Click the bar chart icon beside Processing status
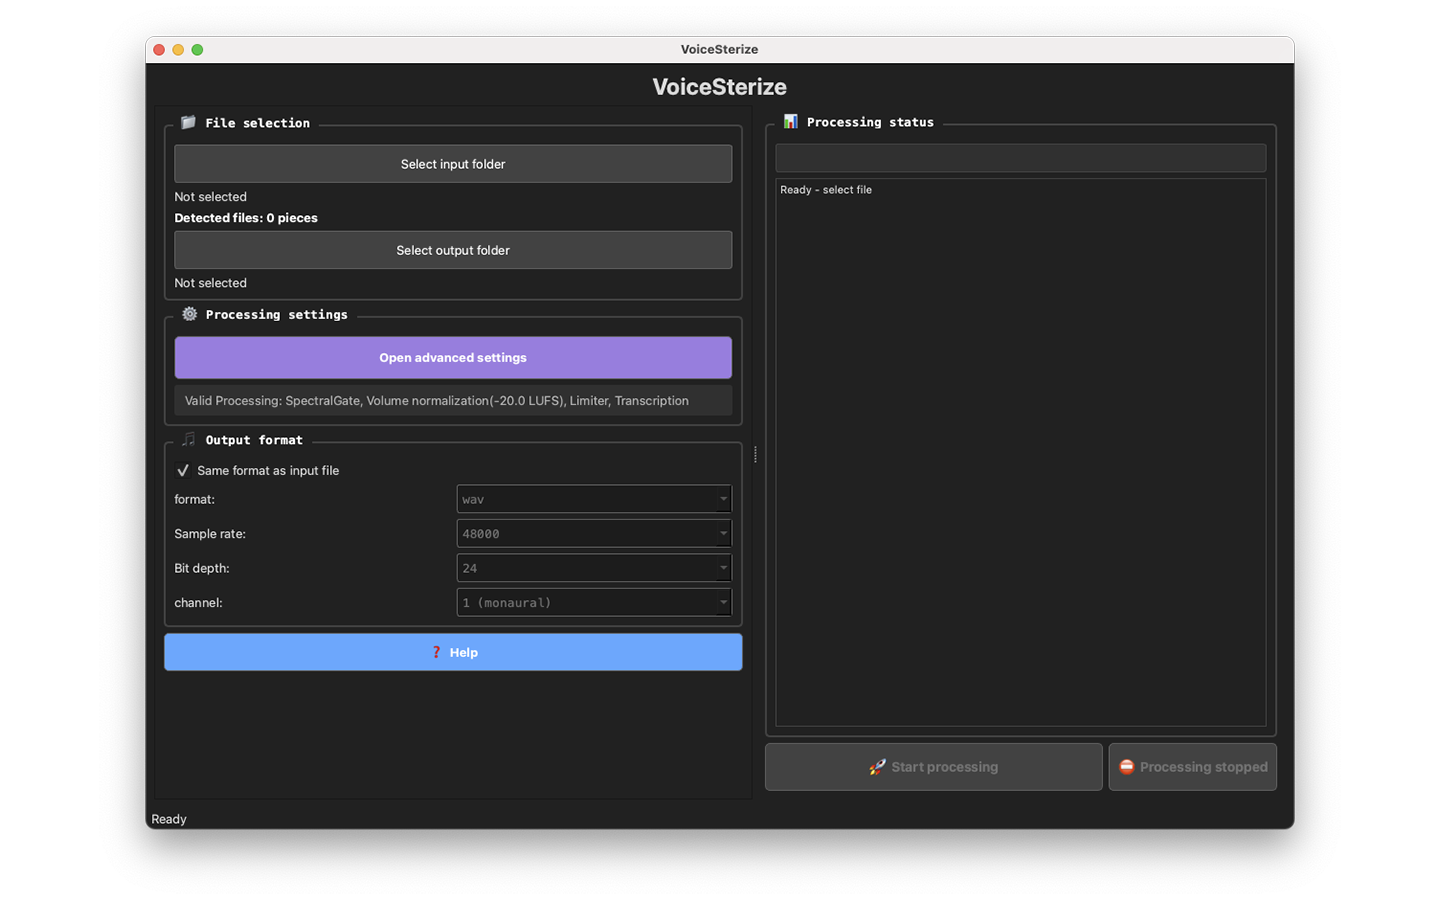1440x900 pixels. pos(790,121)
